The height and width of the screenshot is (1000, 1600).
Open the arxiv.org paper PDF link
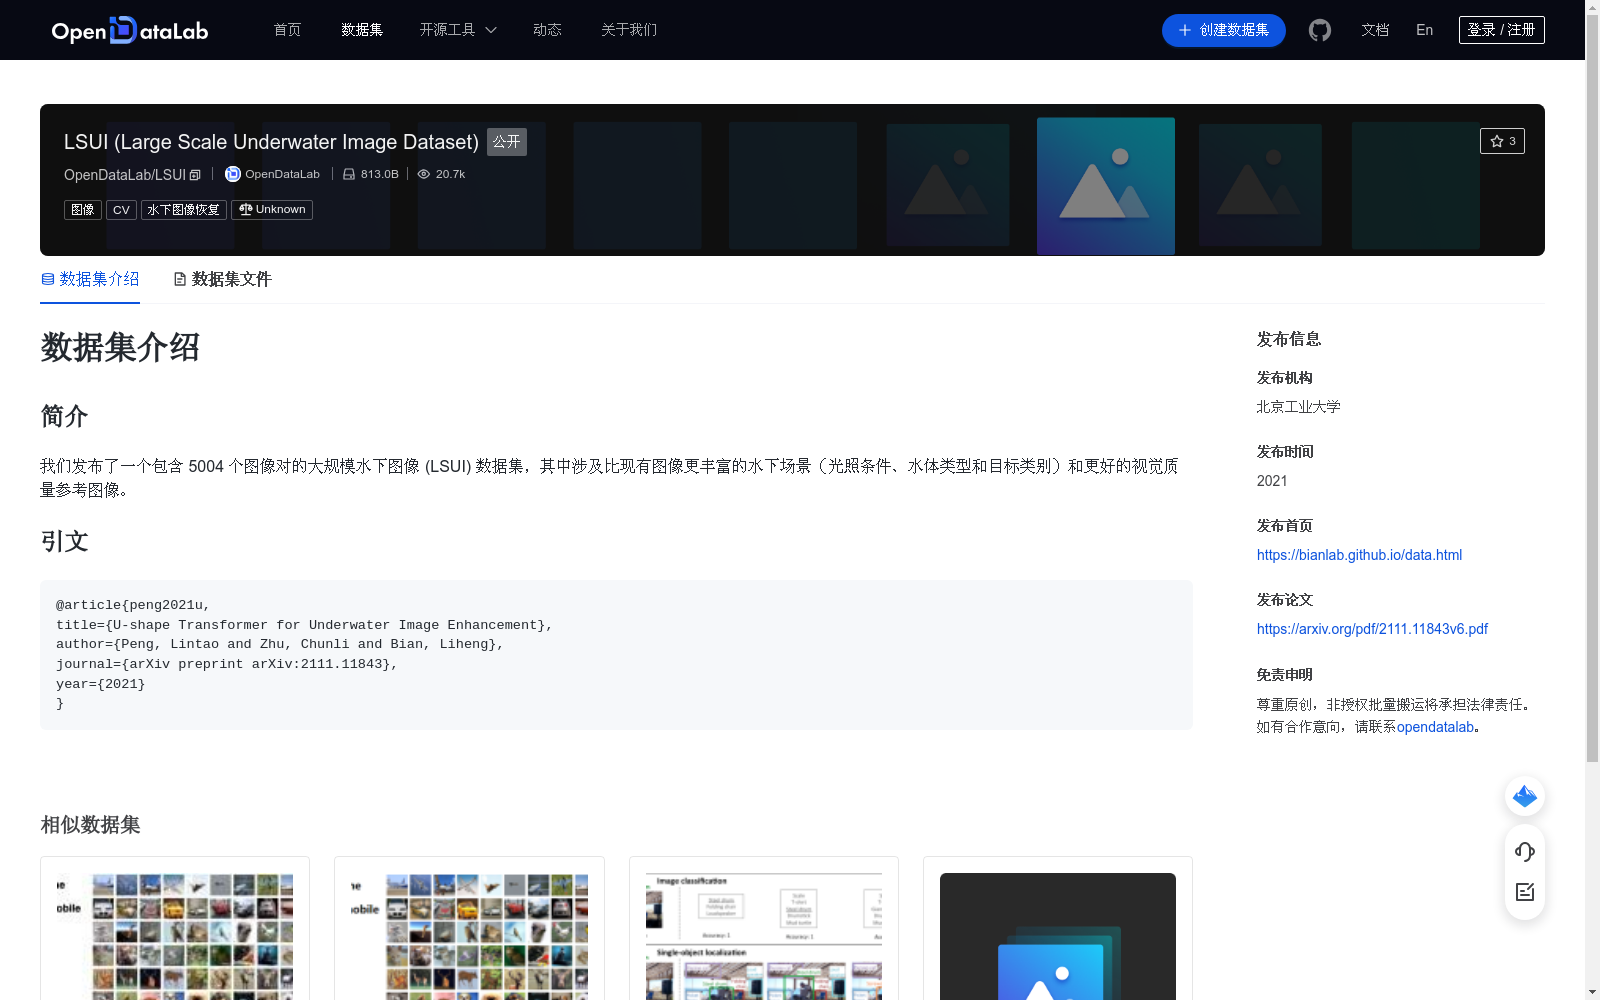pyautogui.click(x=1371, y=629)
